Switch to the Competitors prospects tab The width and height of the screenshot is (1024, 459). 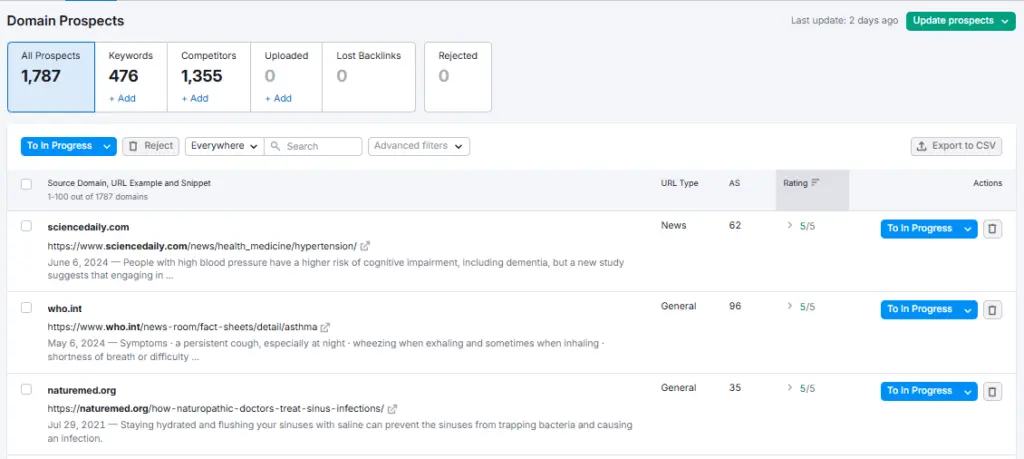point(208,76)
